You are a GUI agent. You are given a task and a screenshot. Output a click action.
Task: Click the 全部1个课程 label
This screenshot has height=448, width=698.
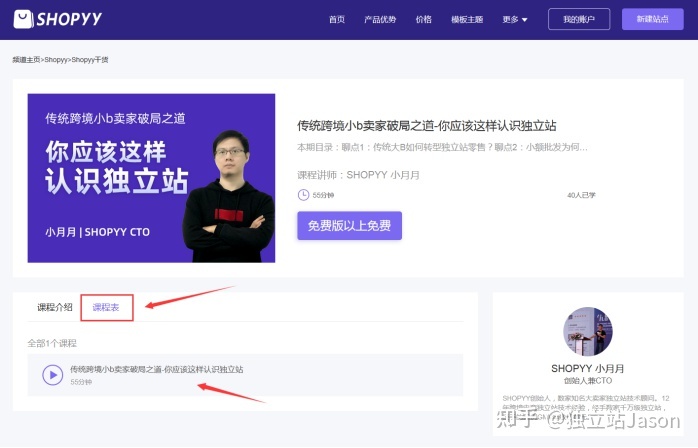(x=52, y=343)
